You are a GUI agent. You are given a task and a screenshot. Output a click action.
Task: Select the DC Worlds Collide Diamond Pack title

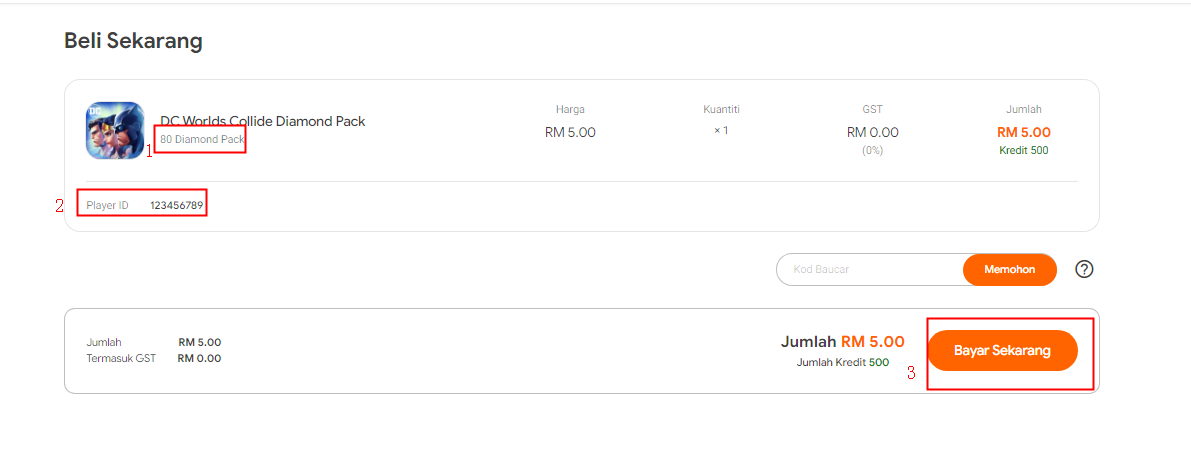263,121
